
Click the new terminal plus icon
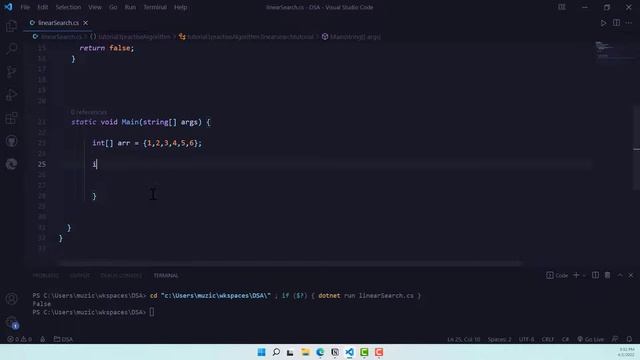coord(576,276)
